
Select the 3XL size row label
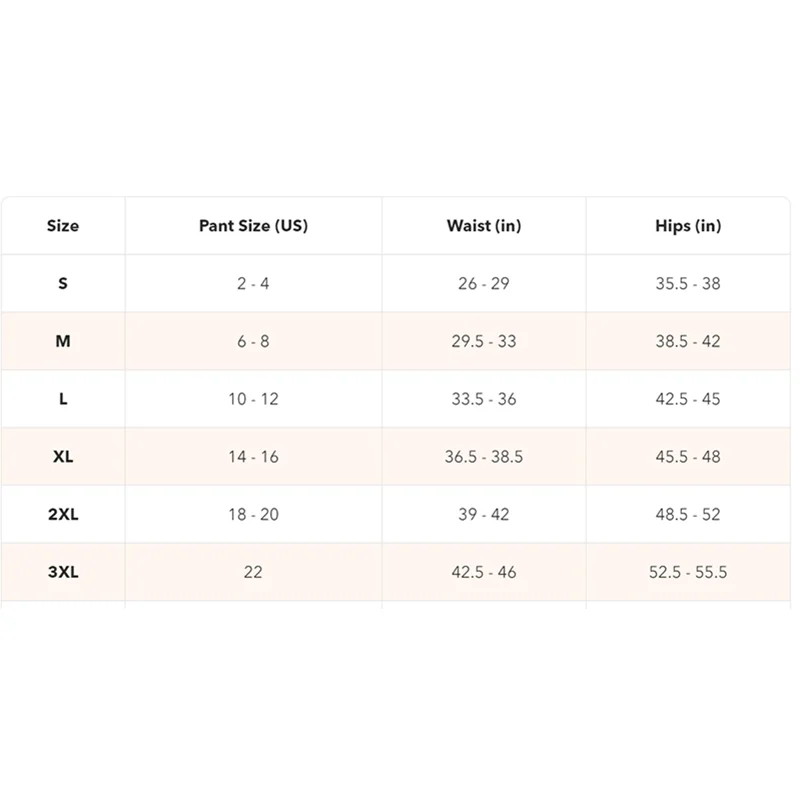pyautogui.click(x=63, y=573)
